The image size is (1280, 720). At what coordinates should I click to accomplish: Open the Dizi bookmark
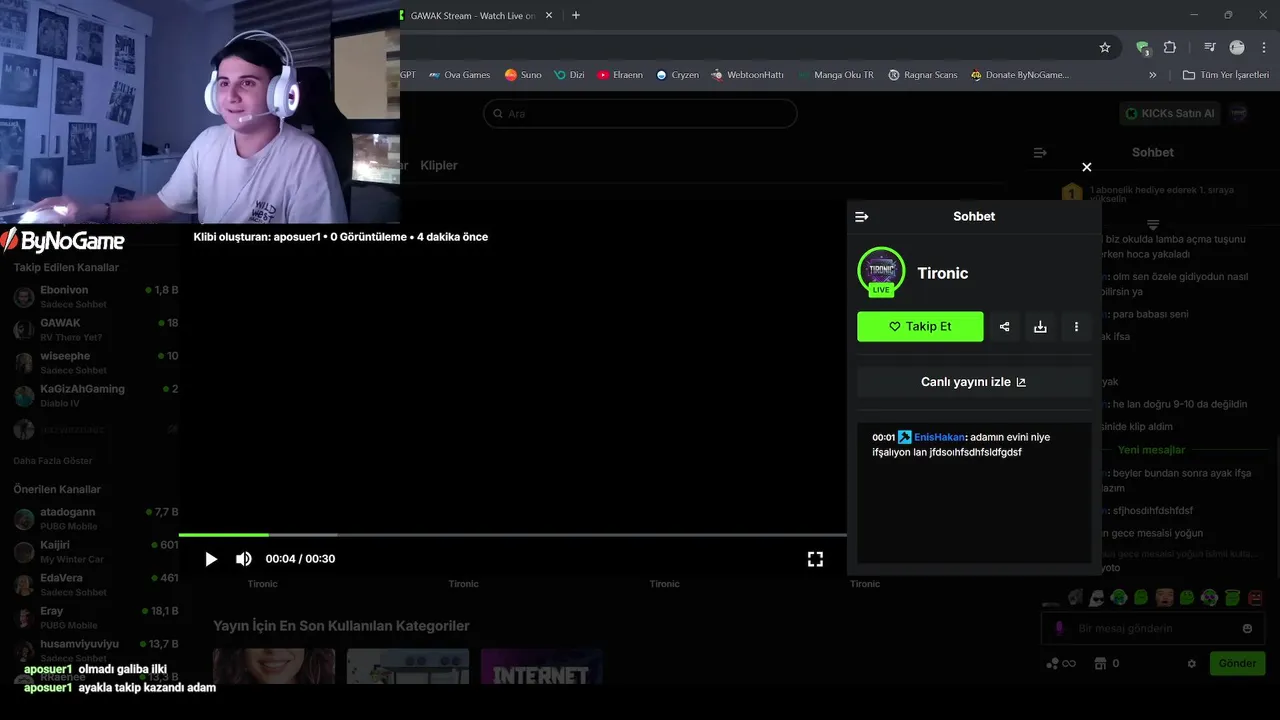[x=569, y=75]
